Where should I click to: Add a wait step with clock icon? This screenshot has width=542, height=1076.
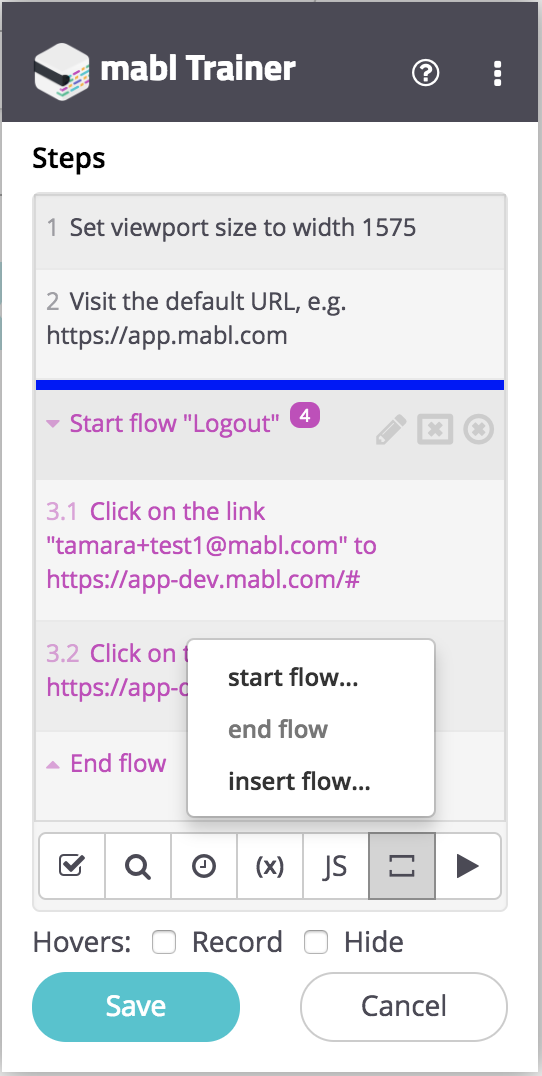[x=204, y=866]
